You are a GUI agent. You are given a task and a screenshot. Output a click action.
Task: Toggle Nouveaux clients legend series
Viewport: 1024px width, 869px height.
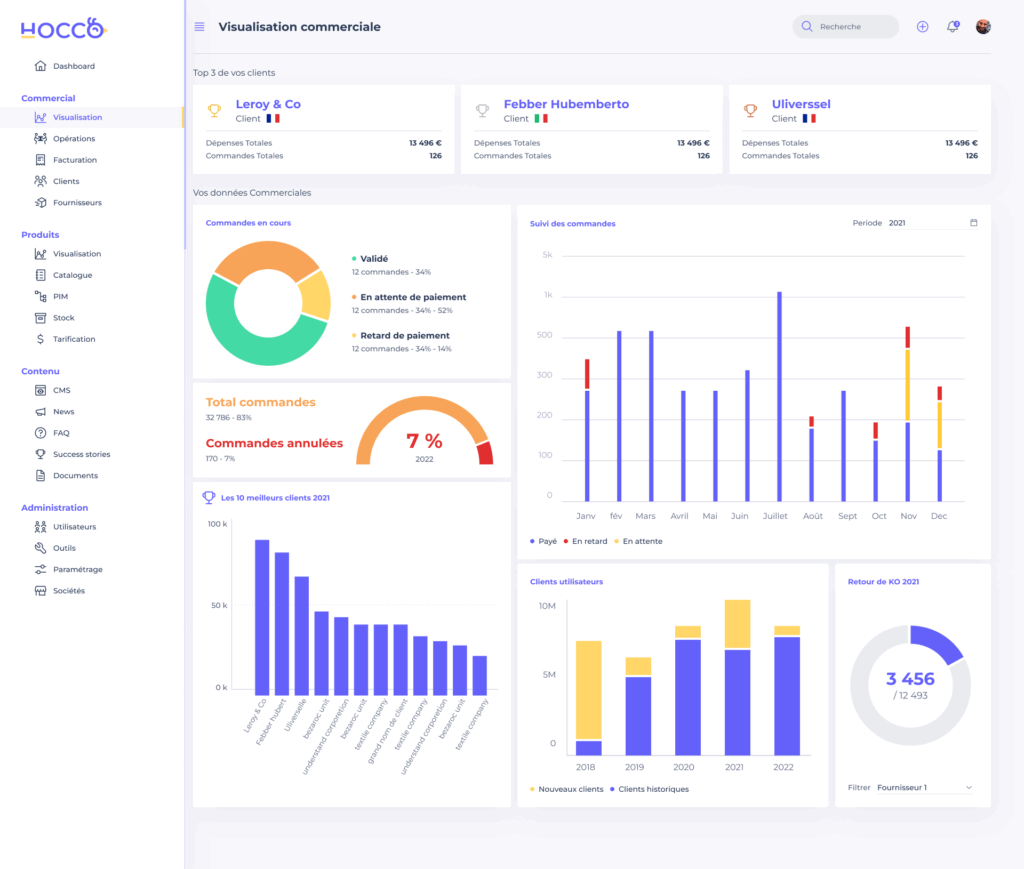(x=566, y=789)
